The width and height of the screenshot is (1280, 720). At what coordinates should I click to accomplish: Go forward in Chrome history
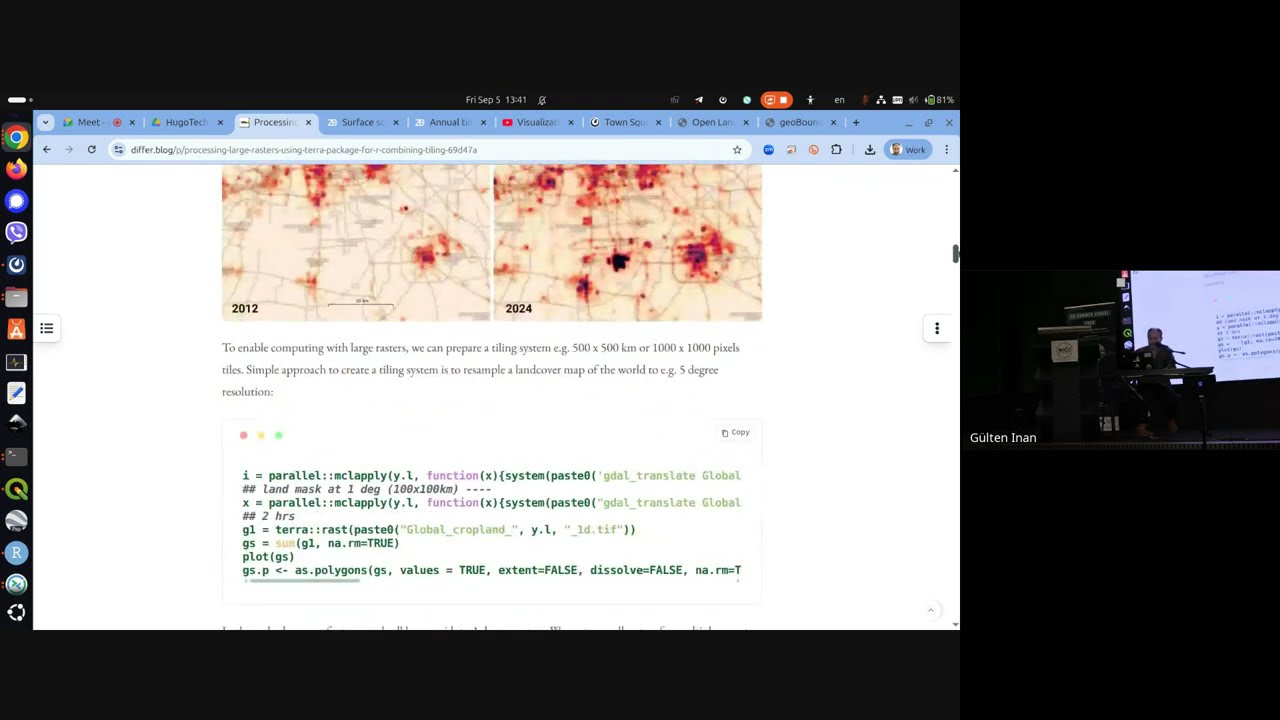click(69, 150)
